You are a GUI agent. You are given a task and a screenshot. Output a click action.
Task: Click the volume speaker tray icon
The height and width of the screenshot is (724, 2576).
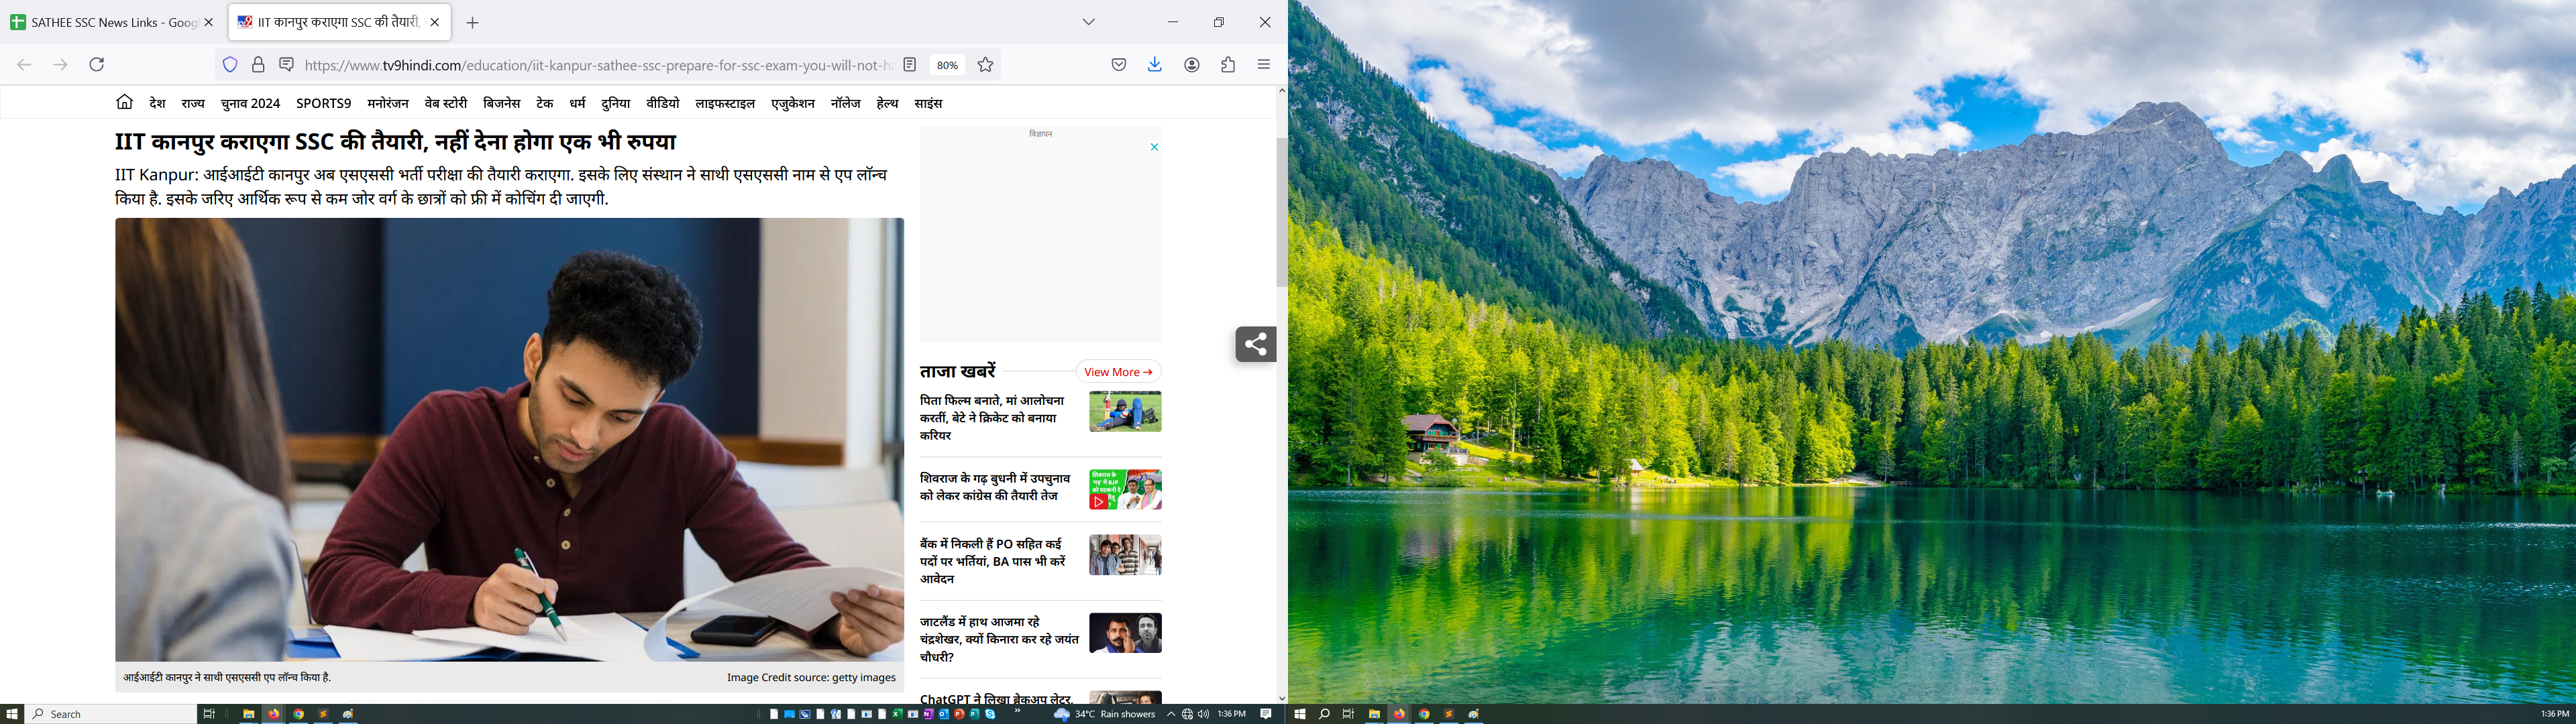pos(1203,714)
